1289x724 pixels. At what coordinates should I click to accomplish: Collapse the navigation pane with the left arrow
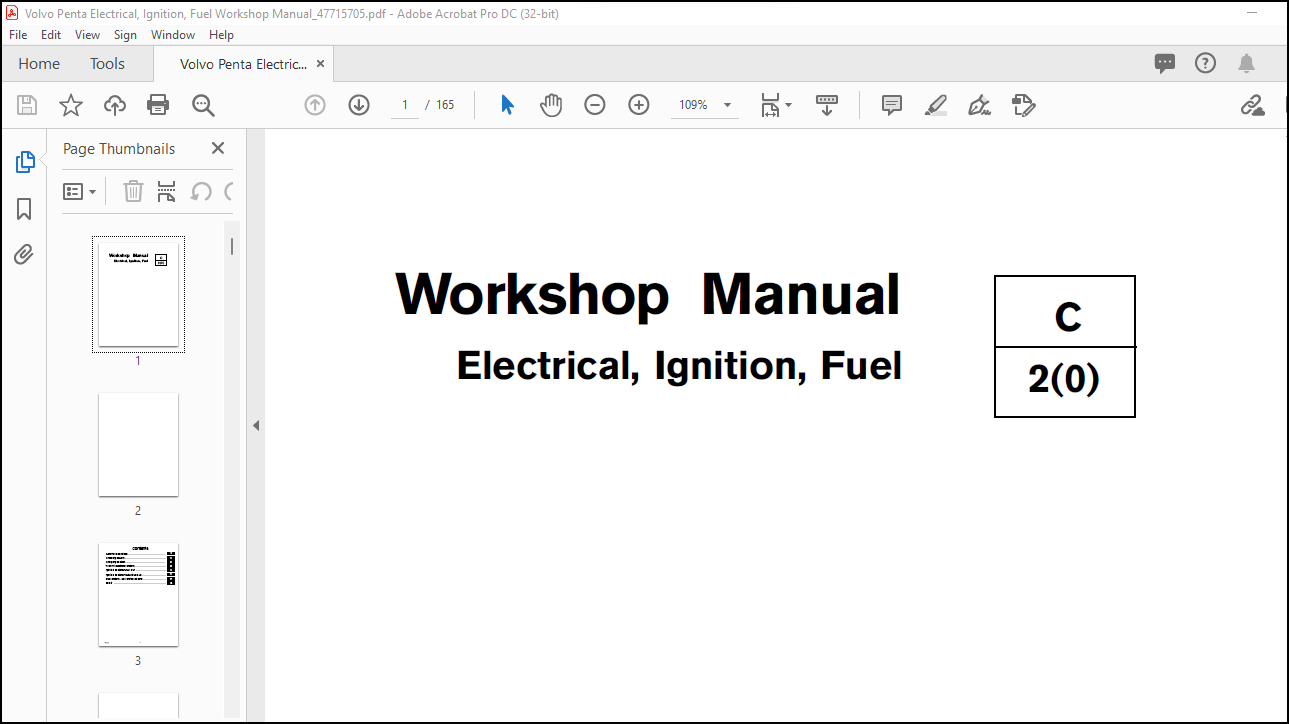click(x=255, y=425)
